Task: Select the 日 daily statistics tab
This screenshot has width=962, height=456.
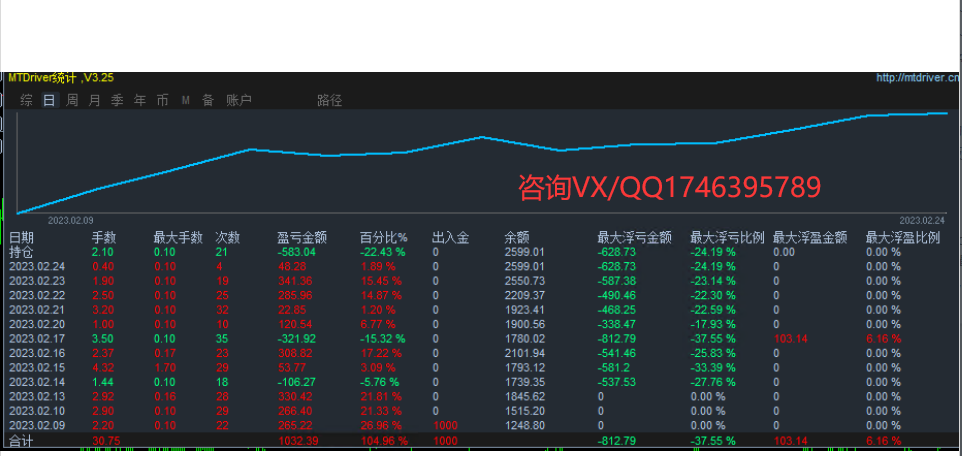Action: coord(49,101)
